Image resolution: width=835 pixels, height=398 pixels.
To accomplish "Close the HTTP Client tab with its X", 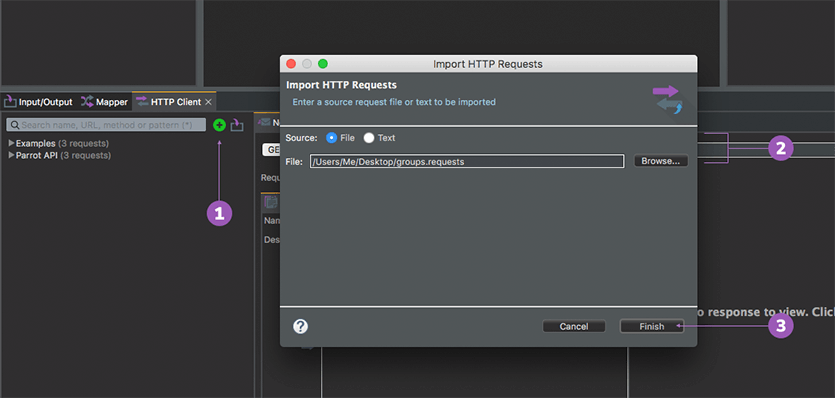I will [x=208, y=102].
